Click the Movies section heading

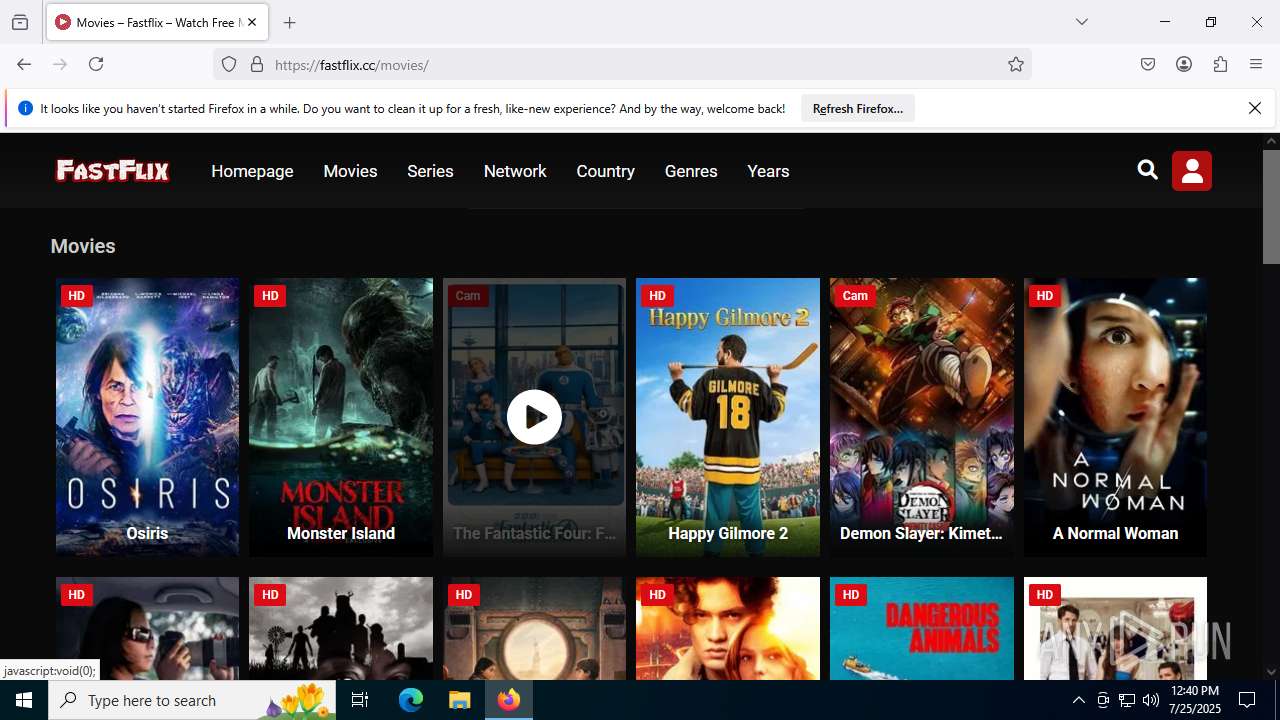[83, 246]
